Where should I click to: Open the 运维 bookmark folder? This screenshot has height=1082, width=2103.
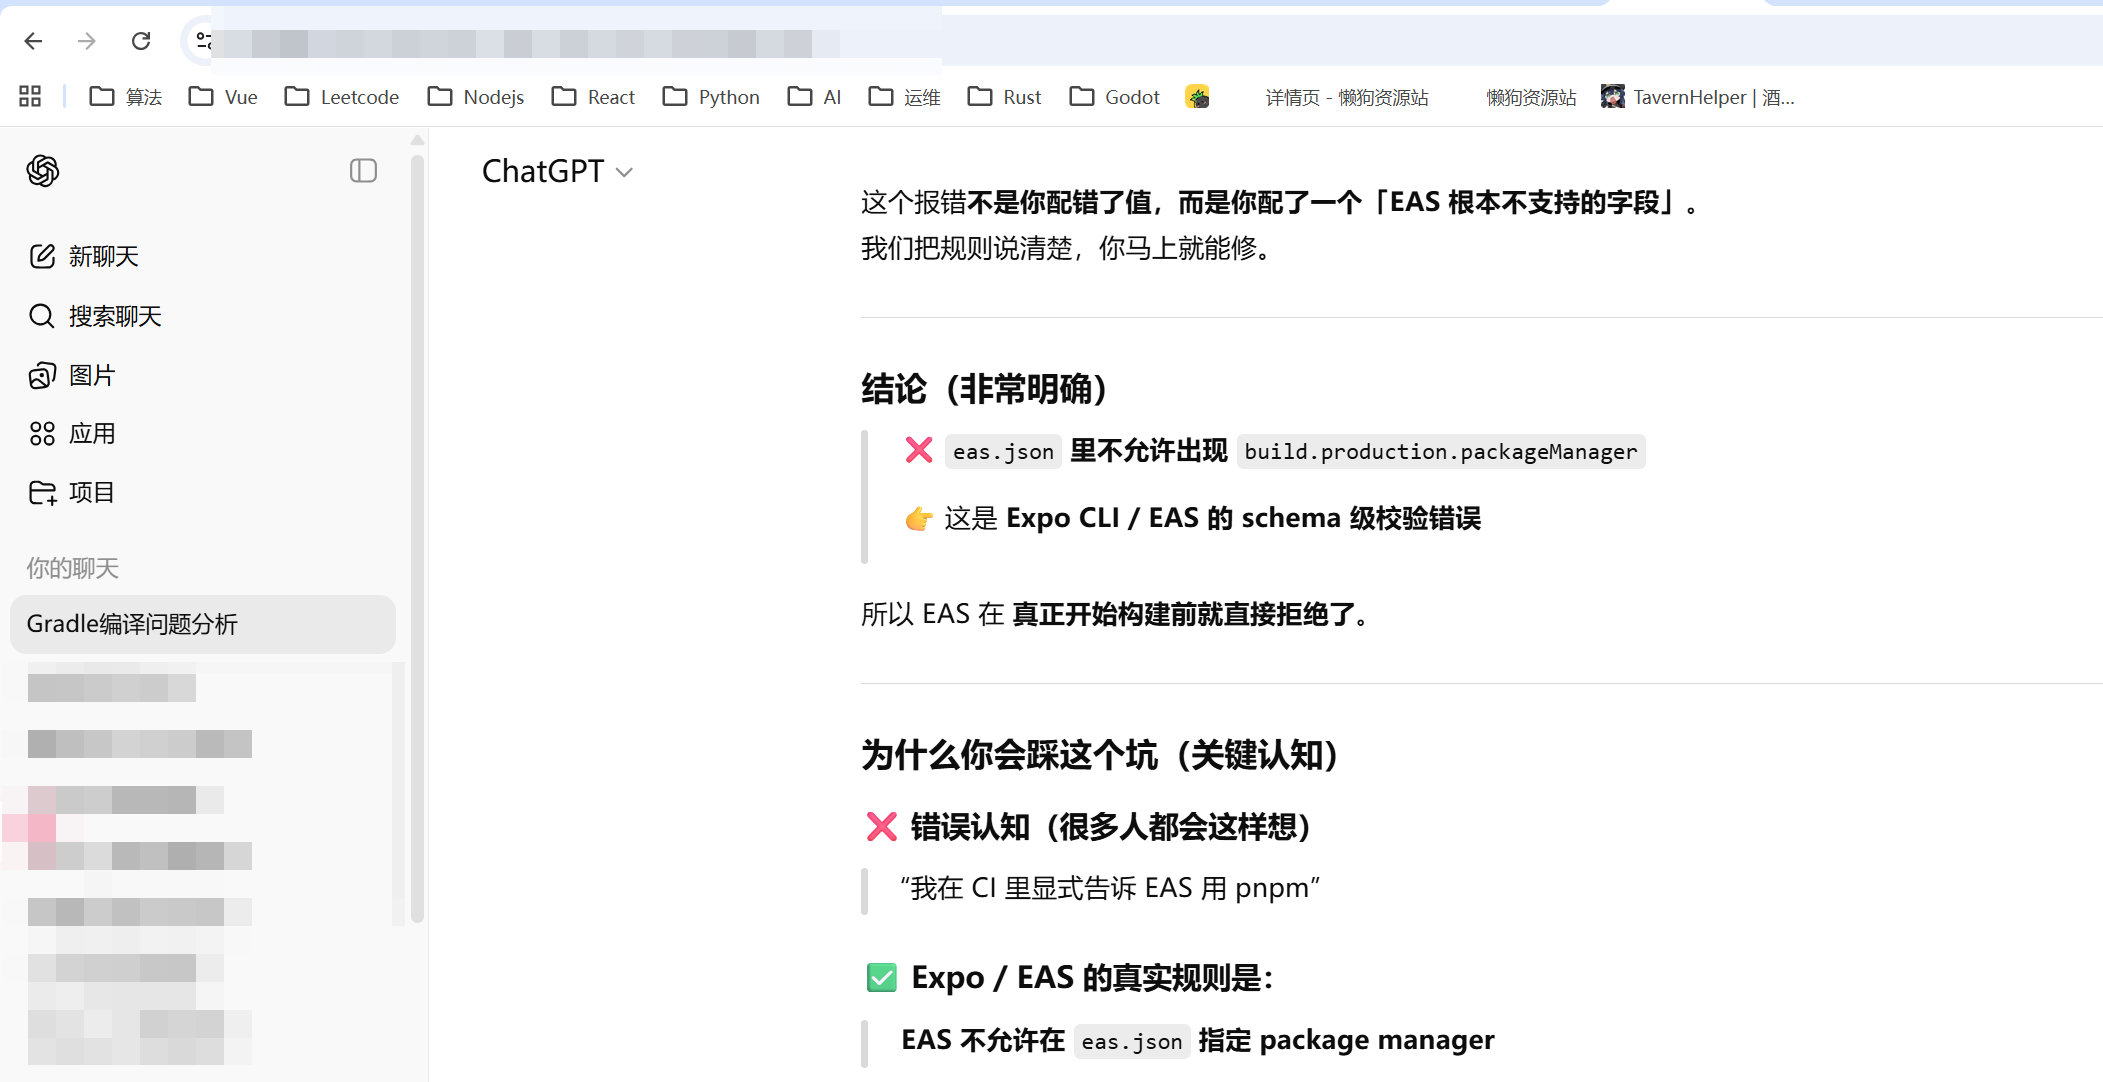pyautogui.click(x=905, y=97)
